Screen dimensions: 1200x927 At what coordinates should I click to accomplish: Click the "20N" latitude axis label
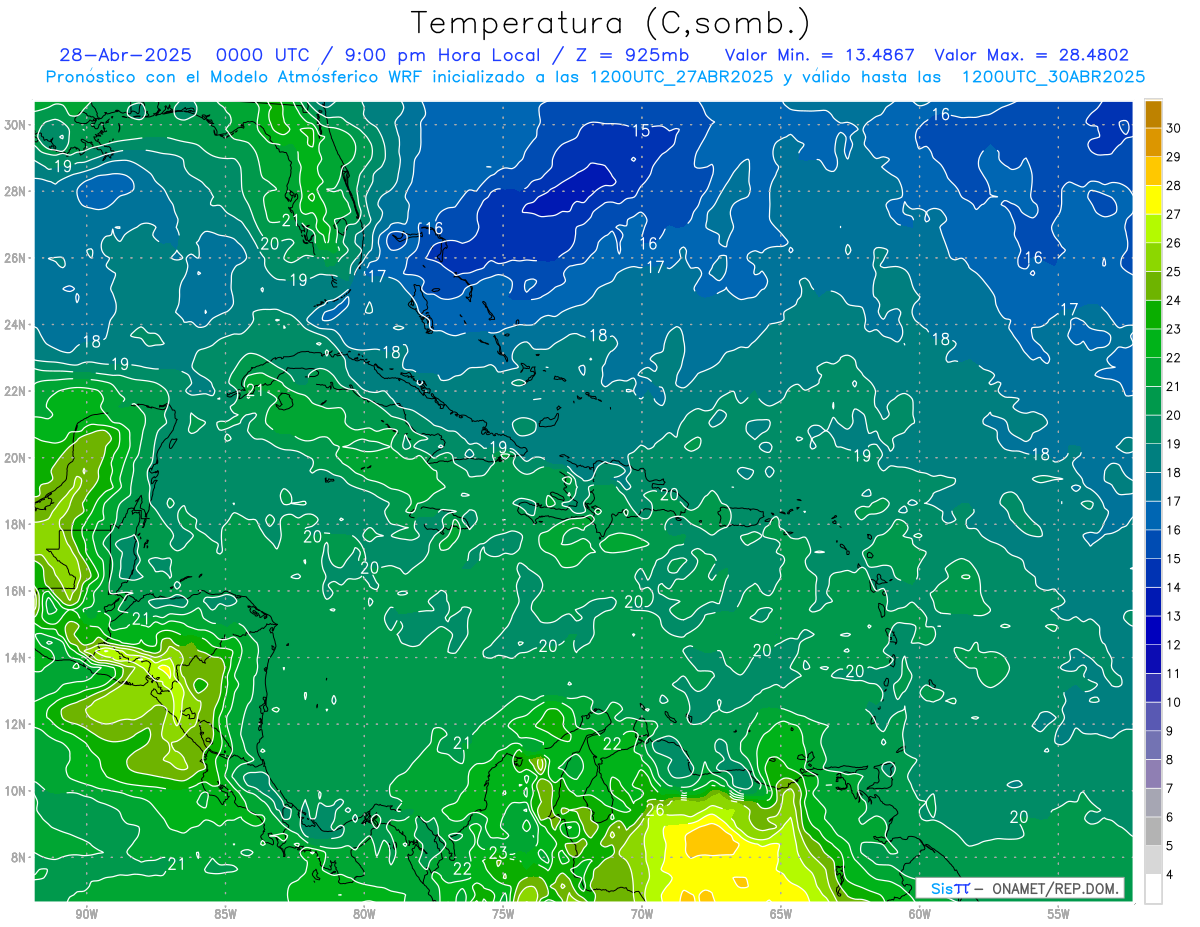[x=16, y=458]
